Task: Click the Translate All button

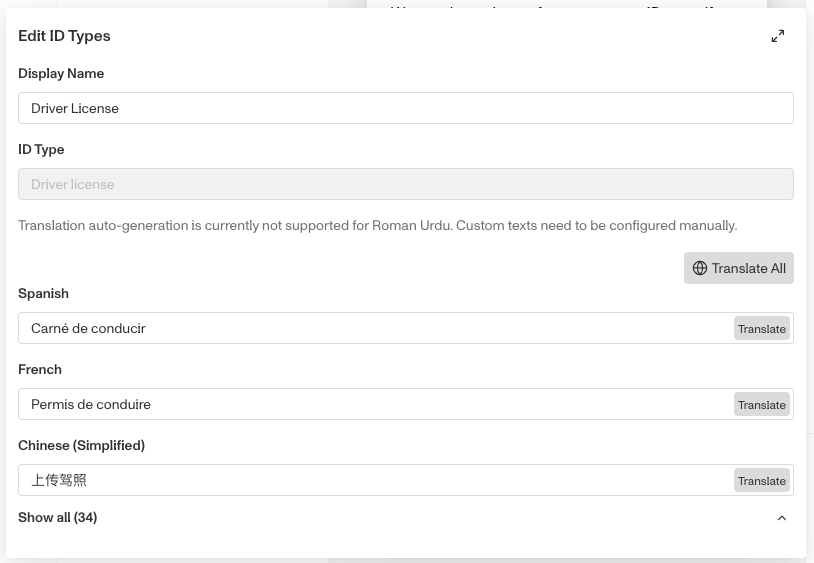Action: [x=738, y=268]
